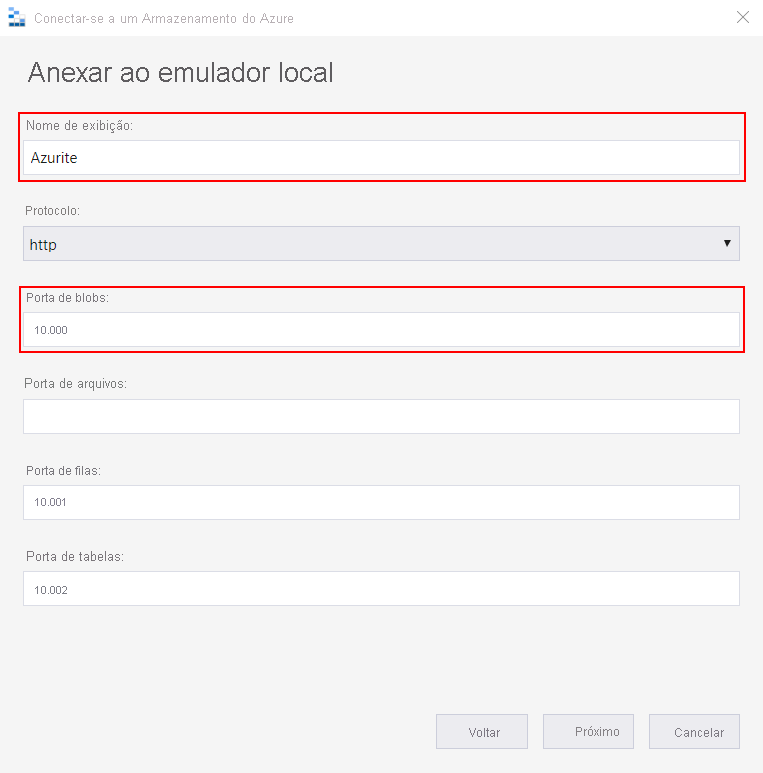The height and width of the screenshot is (773, 763).
Task: Cancel the dialog with Cancelar
Action: pyautogui.click(x=694, y=732)
